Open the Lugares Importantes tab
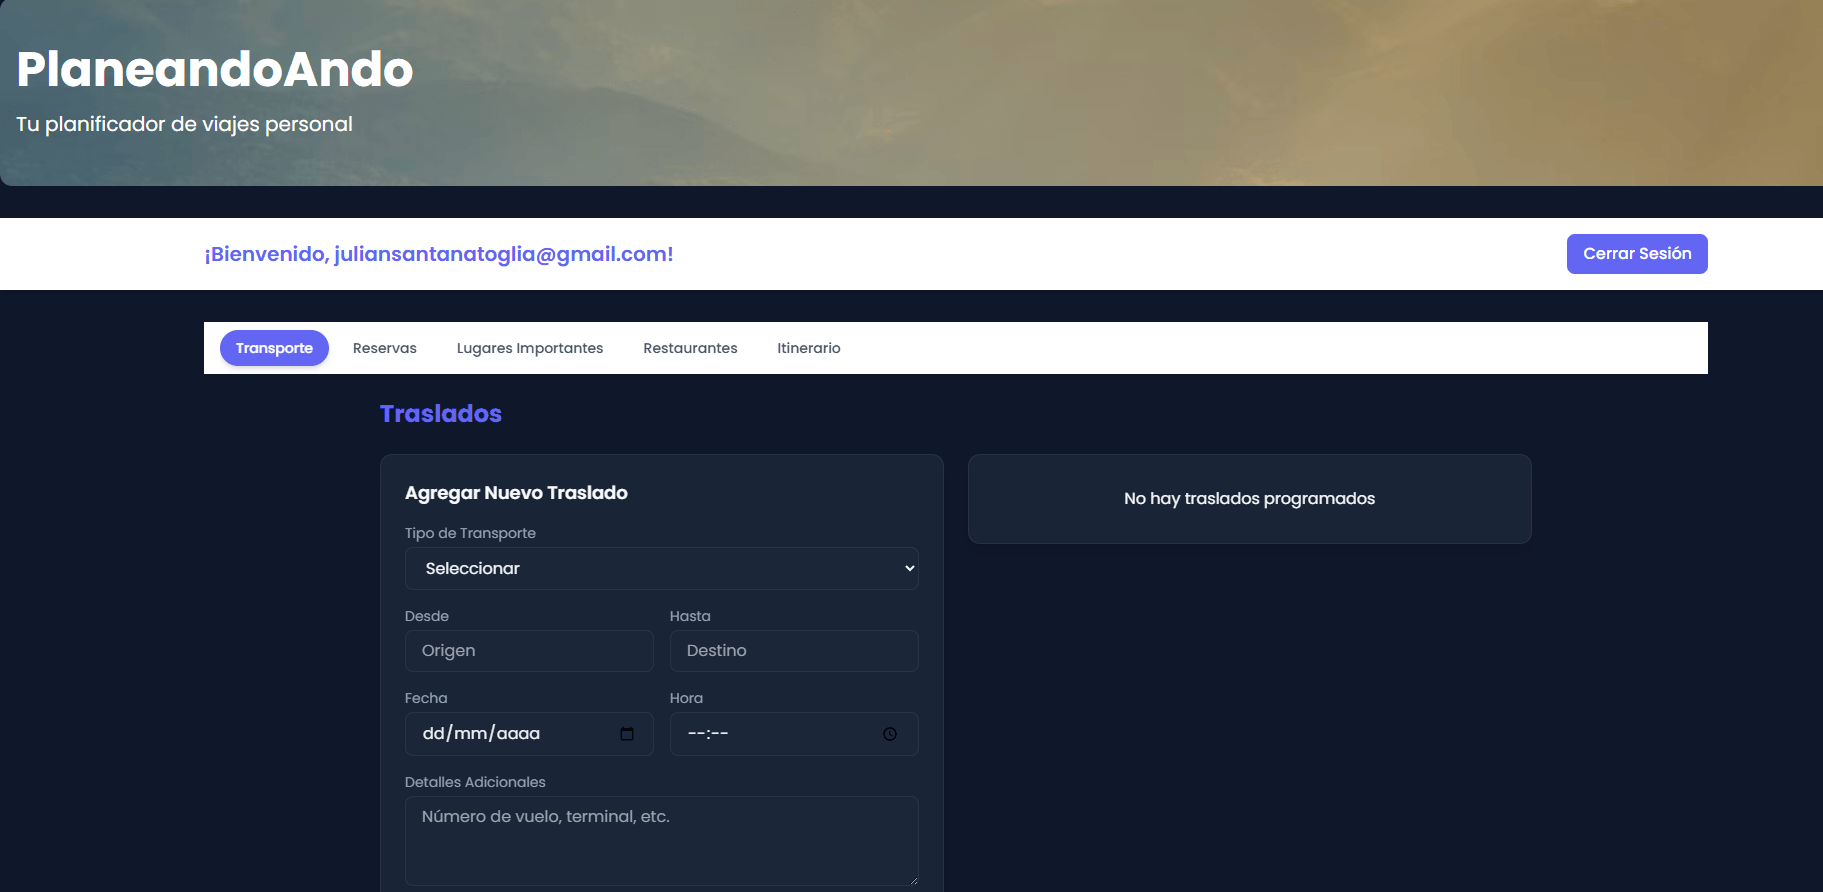This screenshot has height=892, width=1823. pos(529,348)
